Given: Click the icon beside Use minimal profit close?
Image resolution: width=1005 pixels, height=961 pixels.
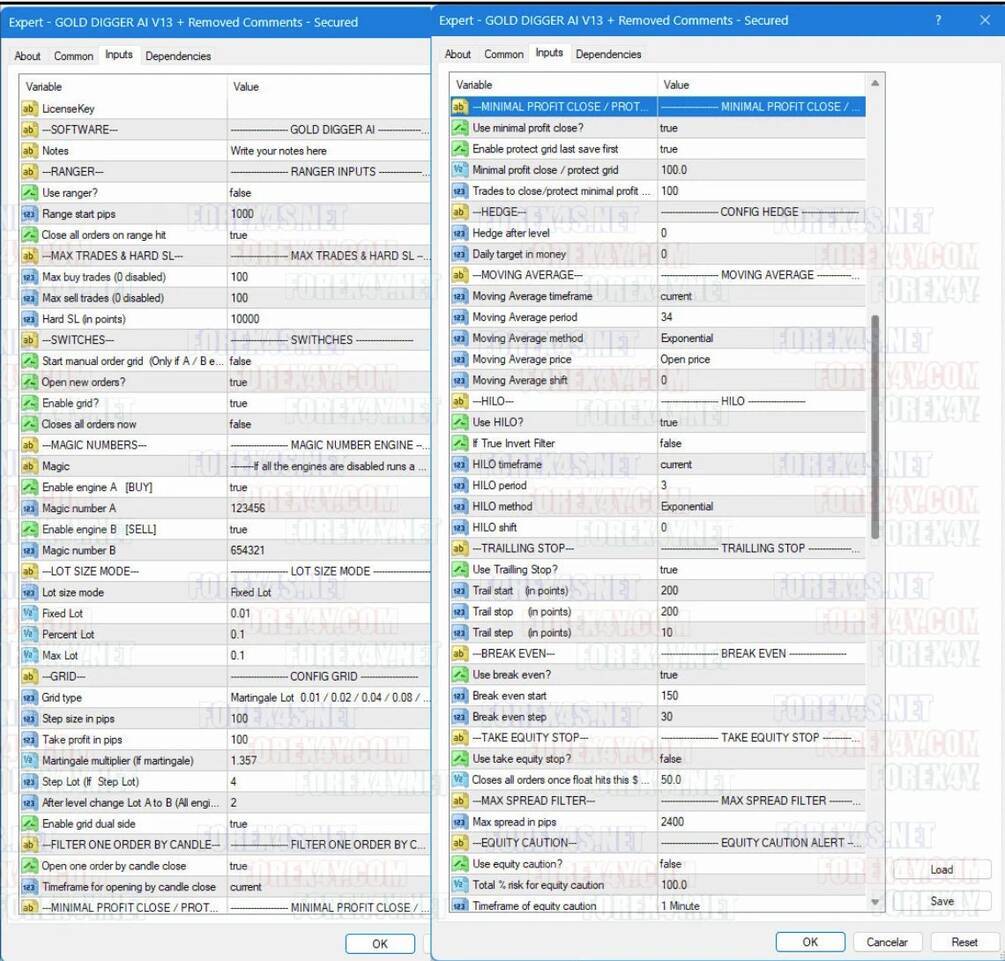Looking at the screenshot, I should click(x=460, y=128).
